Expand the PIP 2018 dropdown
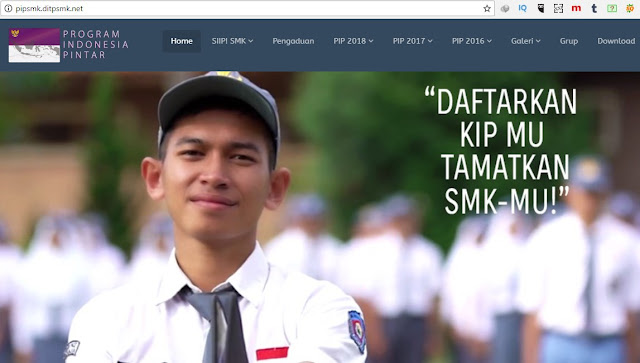This screenshot has height=363, width=640. pyautogui.click(x=353, y=41)
